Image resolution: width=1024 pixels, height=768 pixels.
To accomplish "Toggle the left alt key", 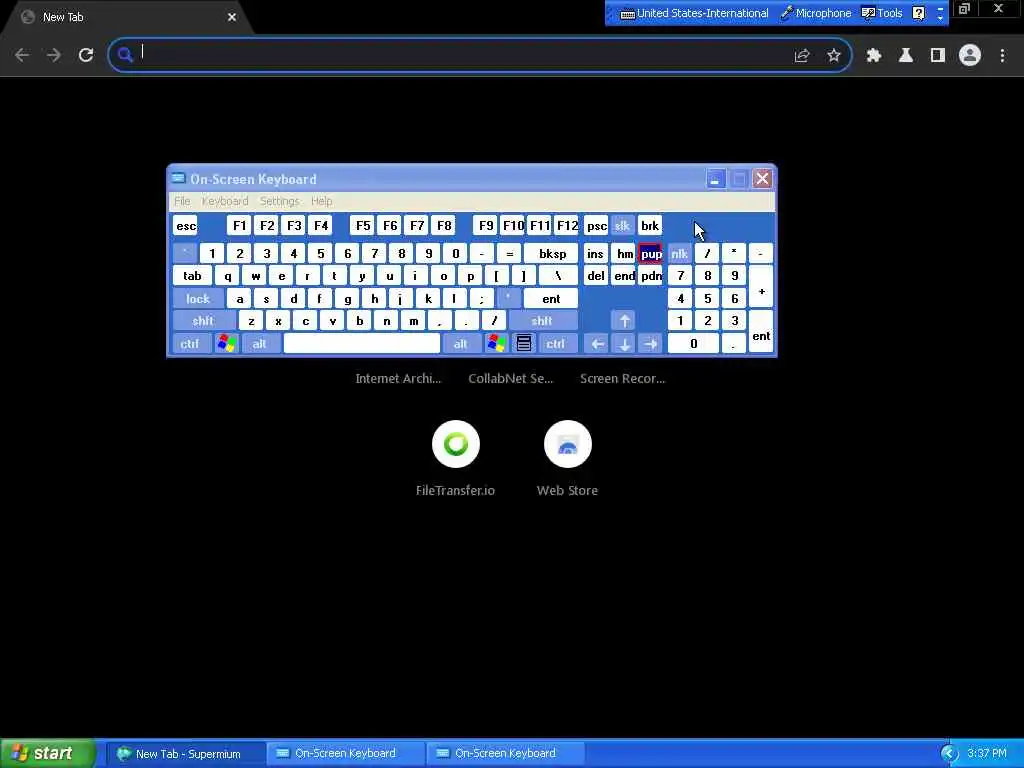I will point(260,344).
